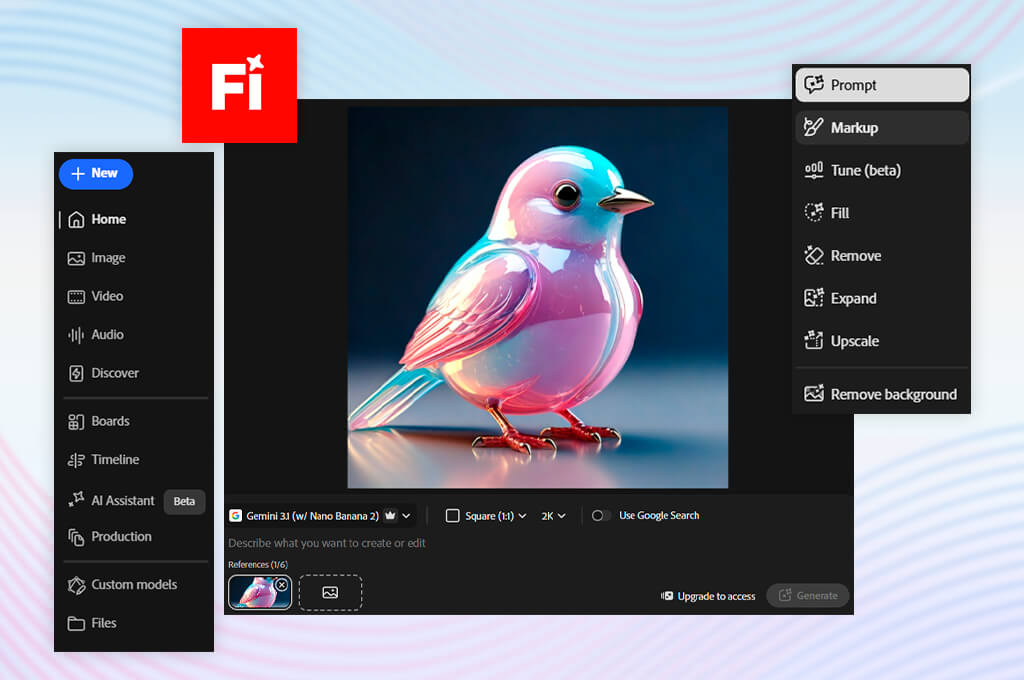Open the Audio waveform icon

pos(76,335)
